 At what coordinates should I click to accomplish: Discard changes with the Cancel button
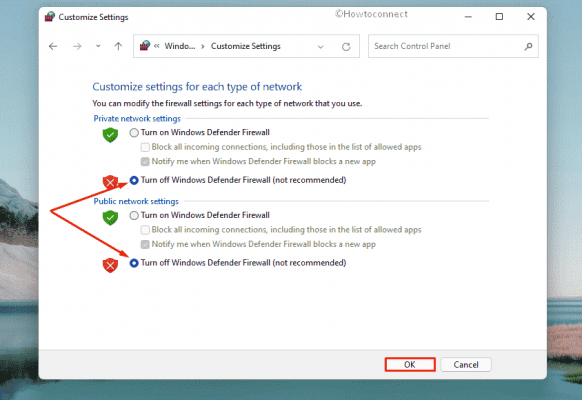coord(466,364)
